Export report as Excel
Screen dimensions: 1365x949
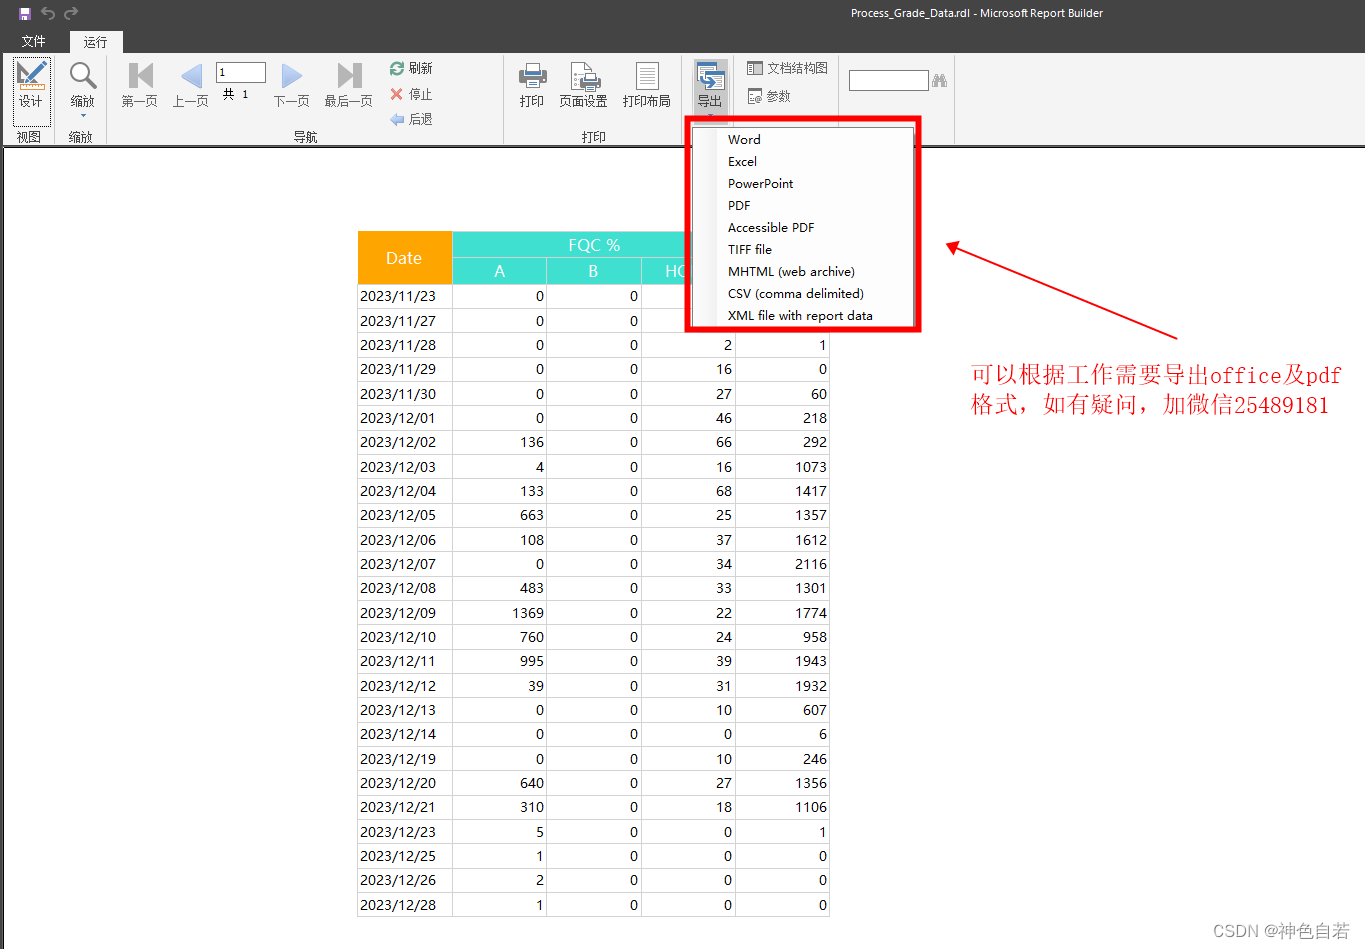click(803, 161)
